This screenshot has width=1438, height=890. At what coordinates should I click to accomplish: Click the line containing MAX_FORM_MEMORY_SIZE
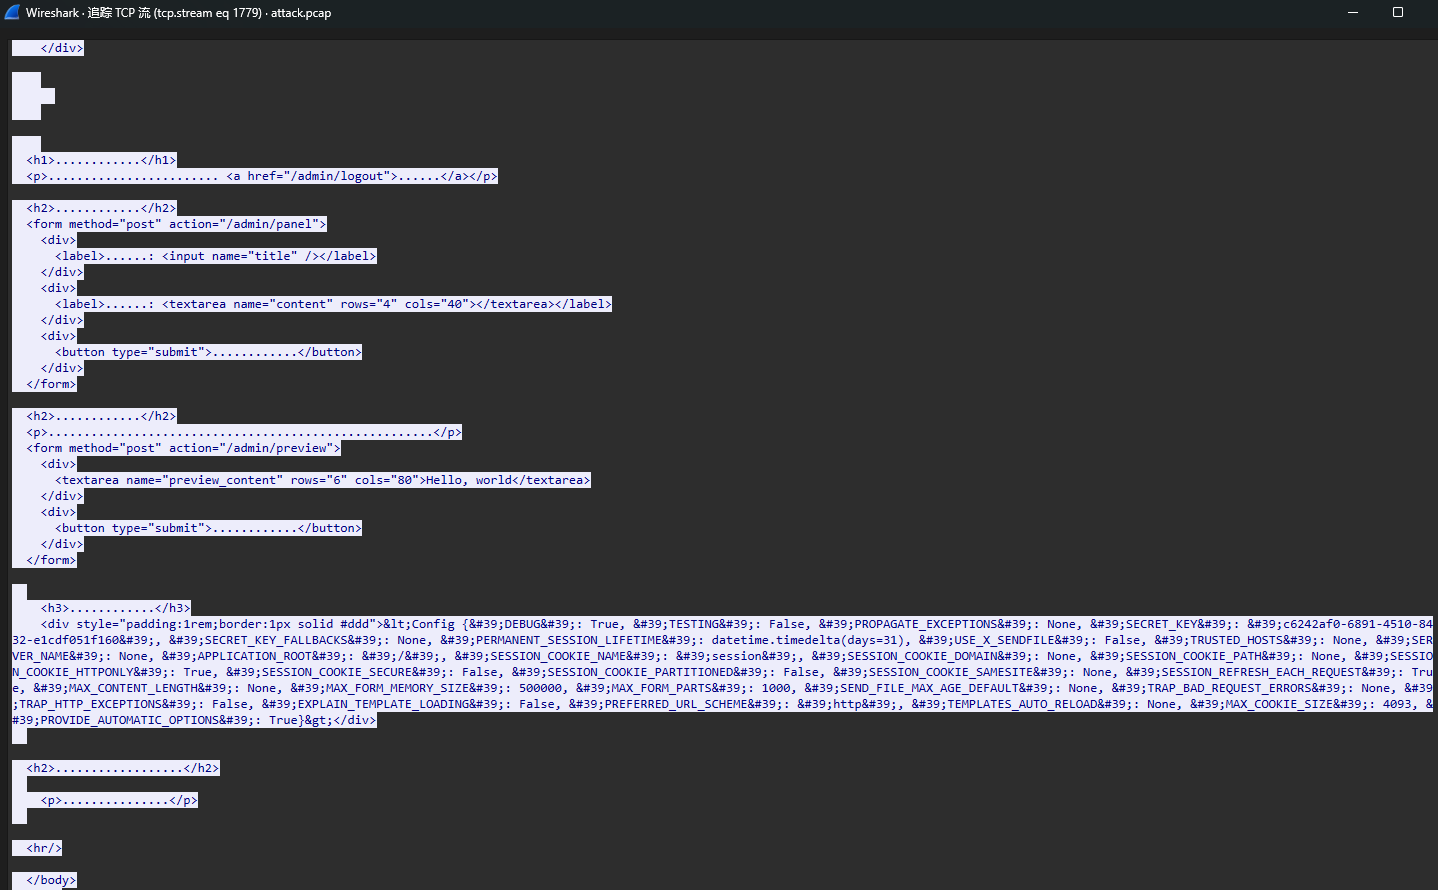point(722,688)
